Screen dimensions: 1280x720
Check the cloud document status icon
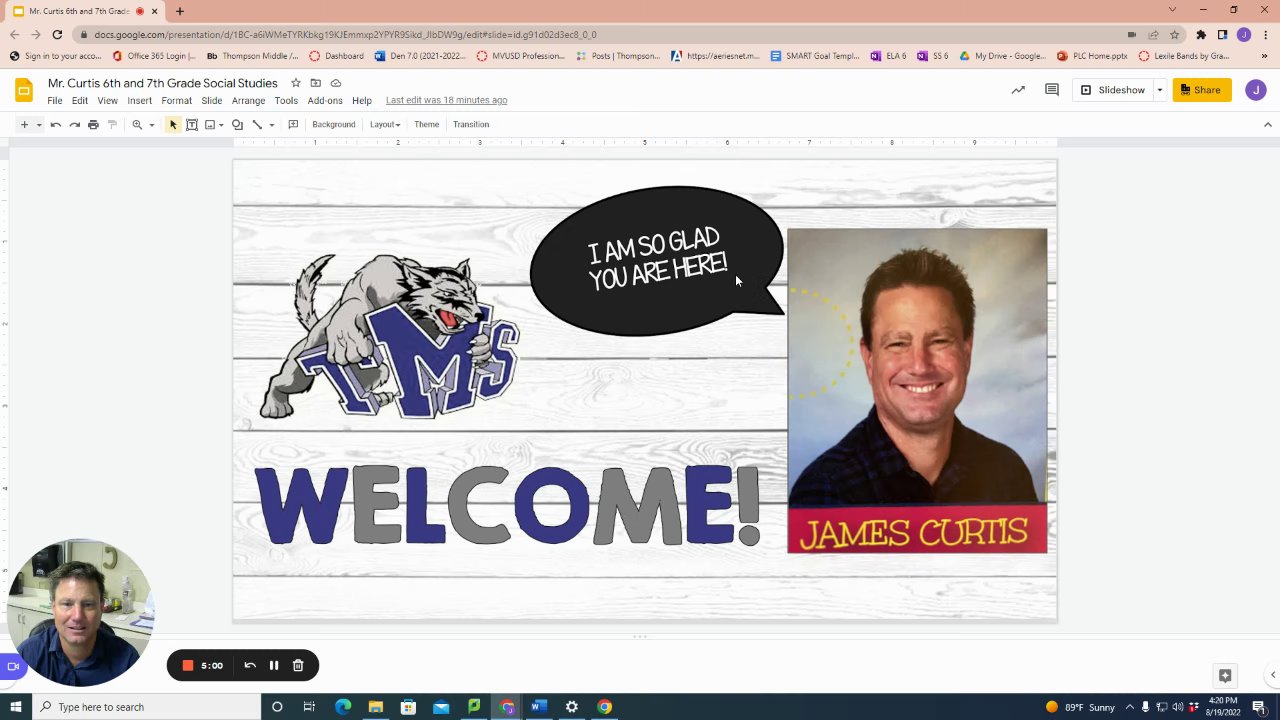tap(336, 83)
